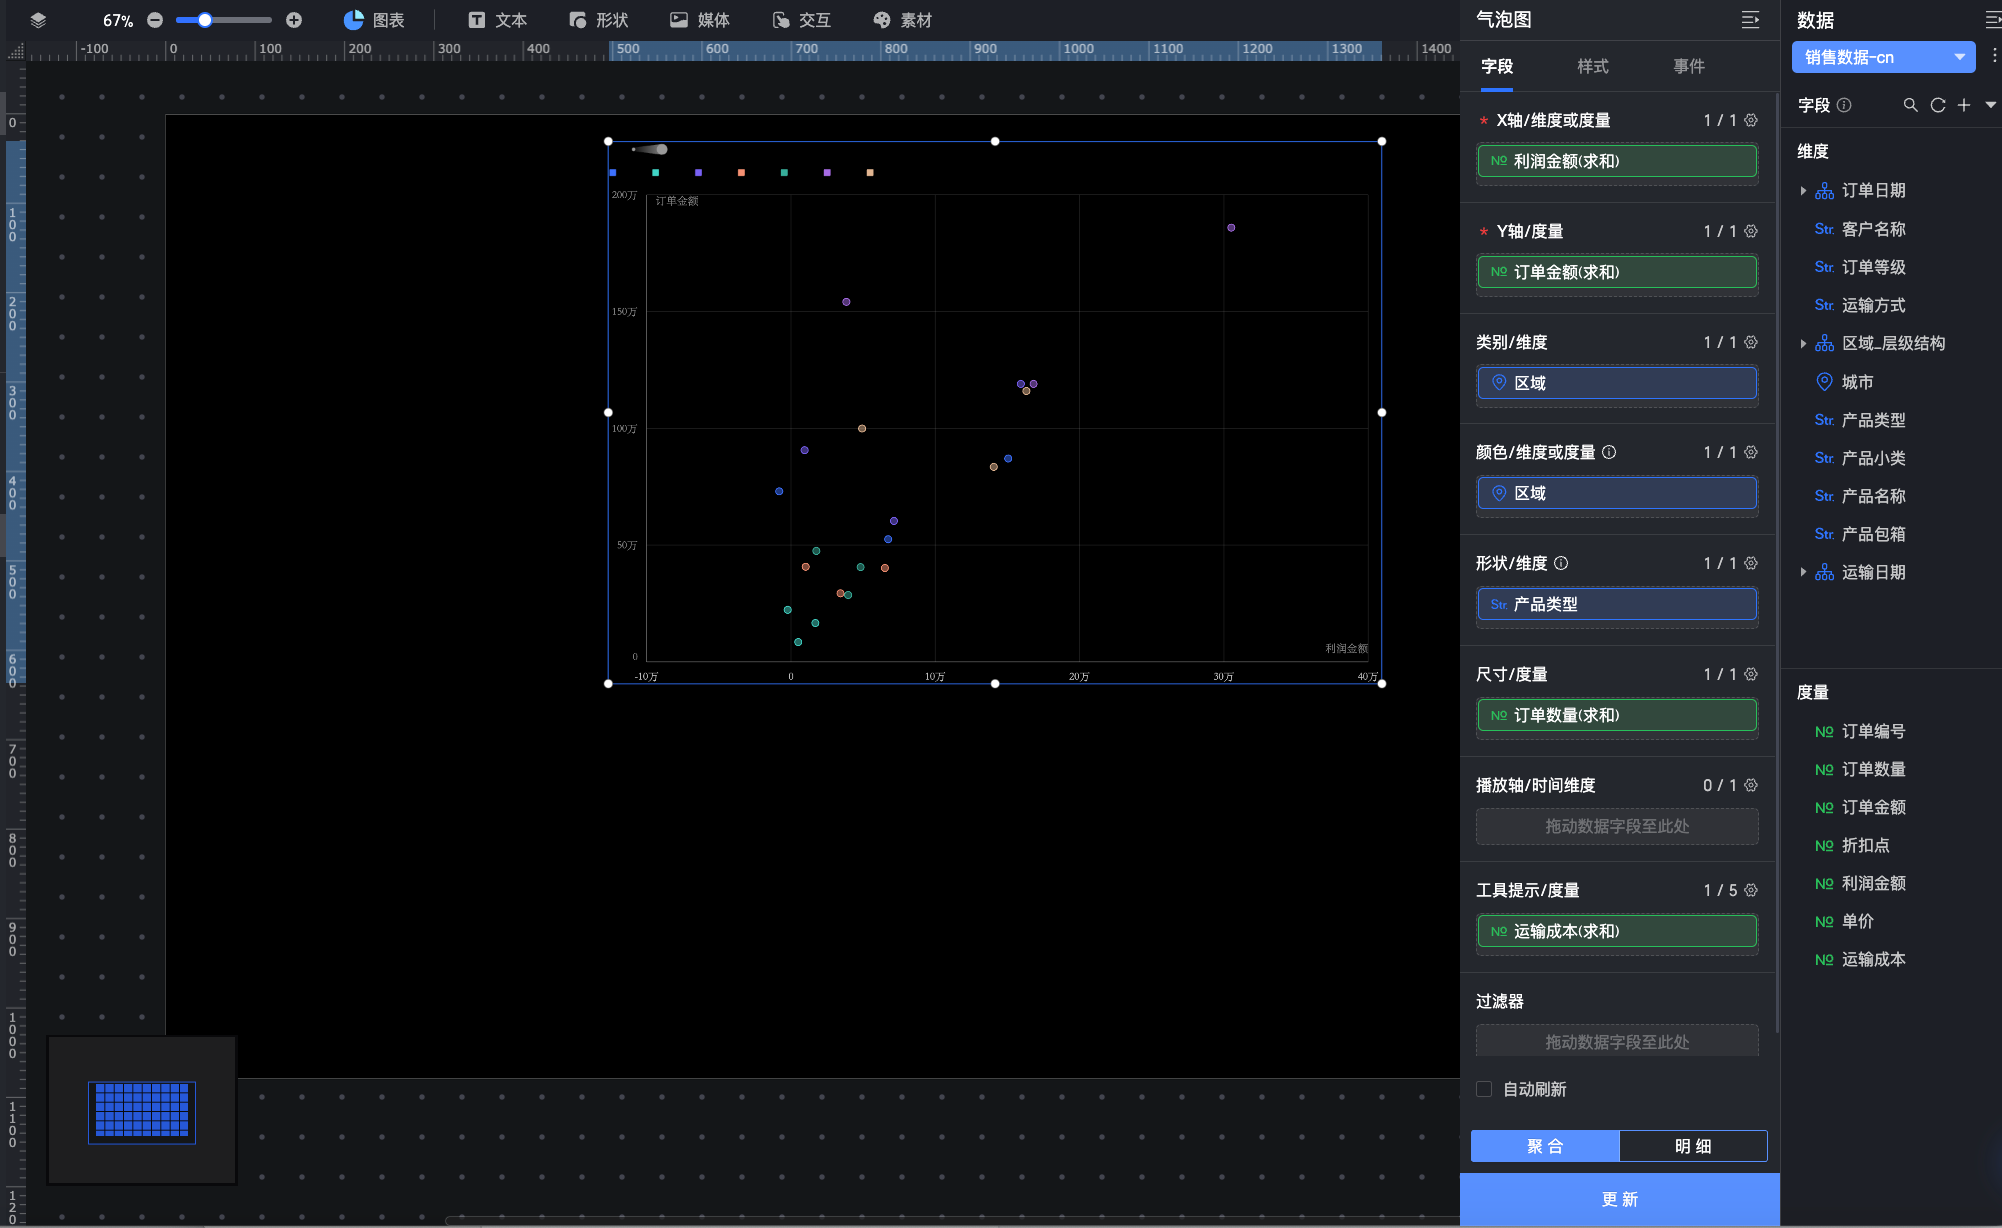Image resolution: width=2002 pixels, height=1228 pixels.
Task: Open settings gear for 播放轴/时间维度
Action: 1751,785
